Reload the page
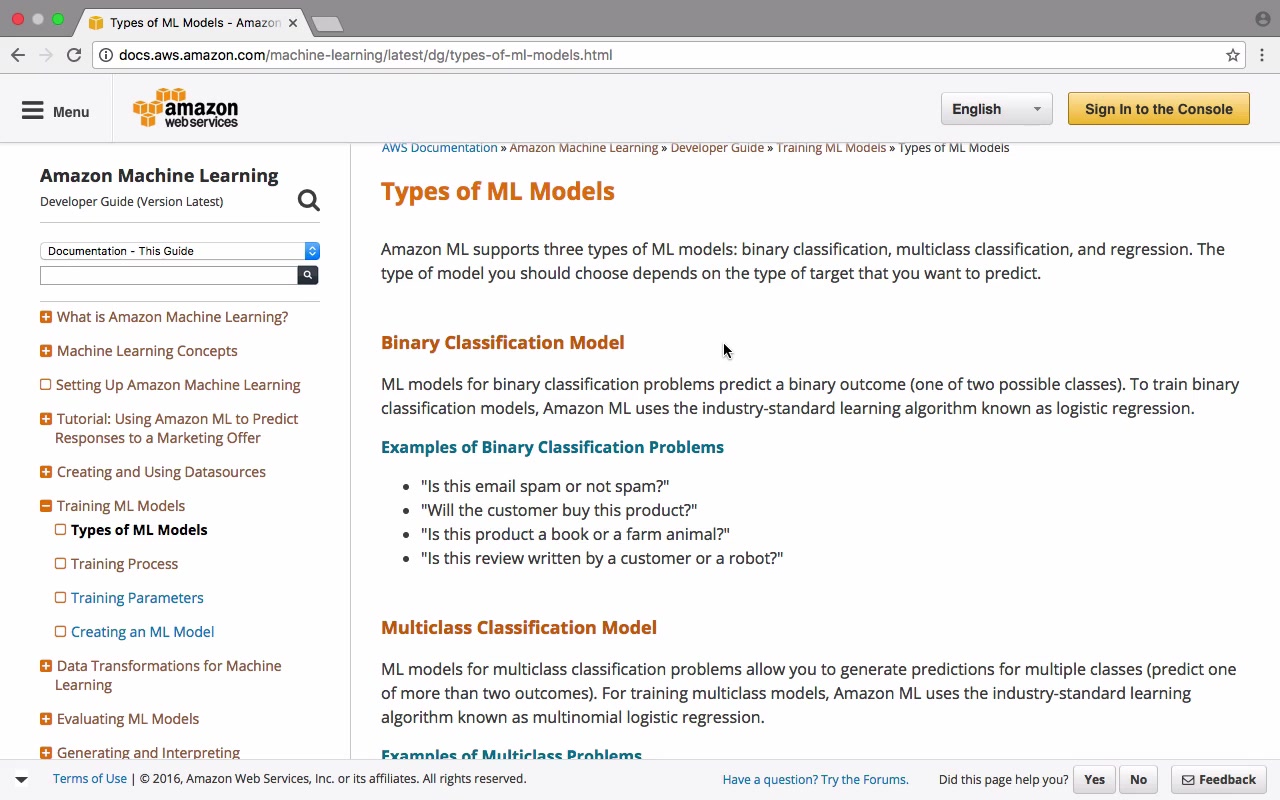 tap(74, 55)
